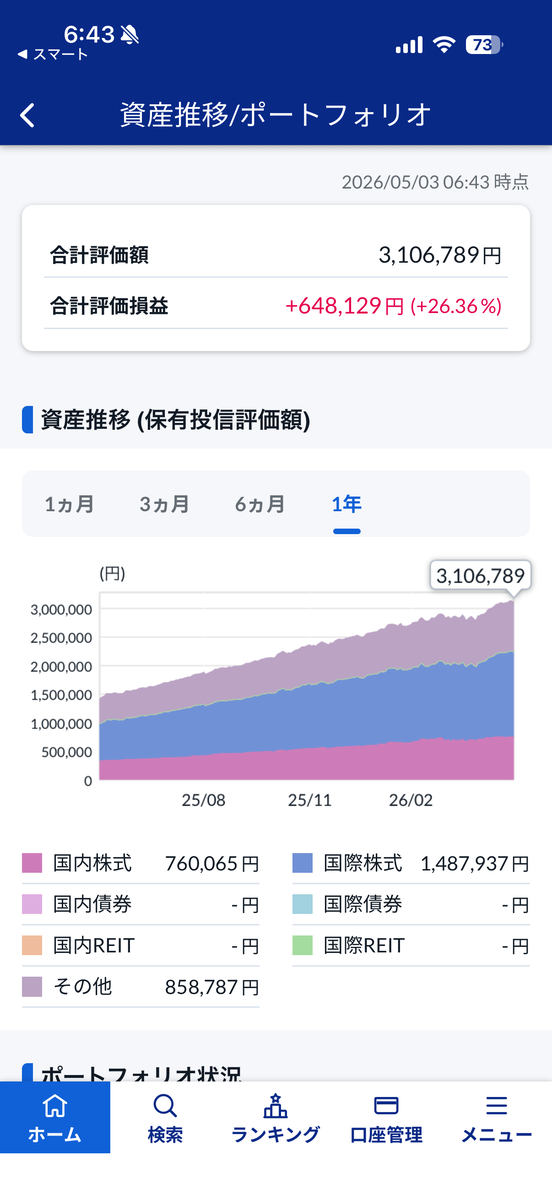This screenshot has width=552, height=1200.
Task: Tap the 国際株式 1,487,937円 amount
Action: (x=475, y=864)
